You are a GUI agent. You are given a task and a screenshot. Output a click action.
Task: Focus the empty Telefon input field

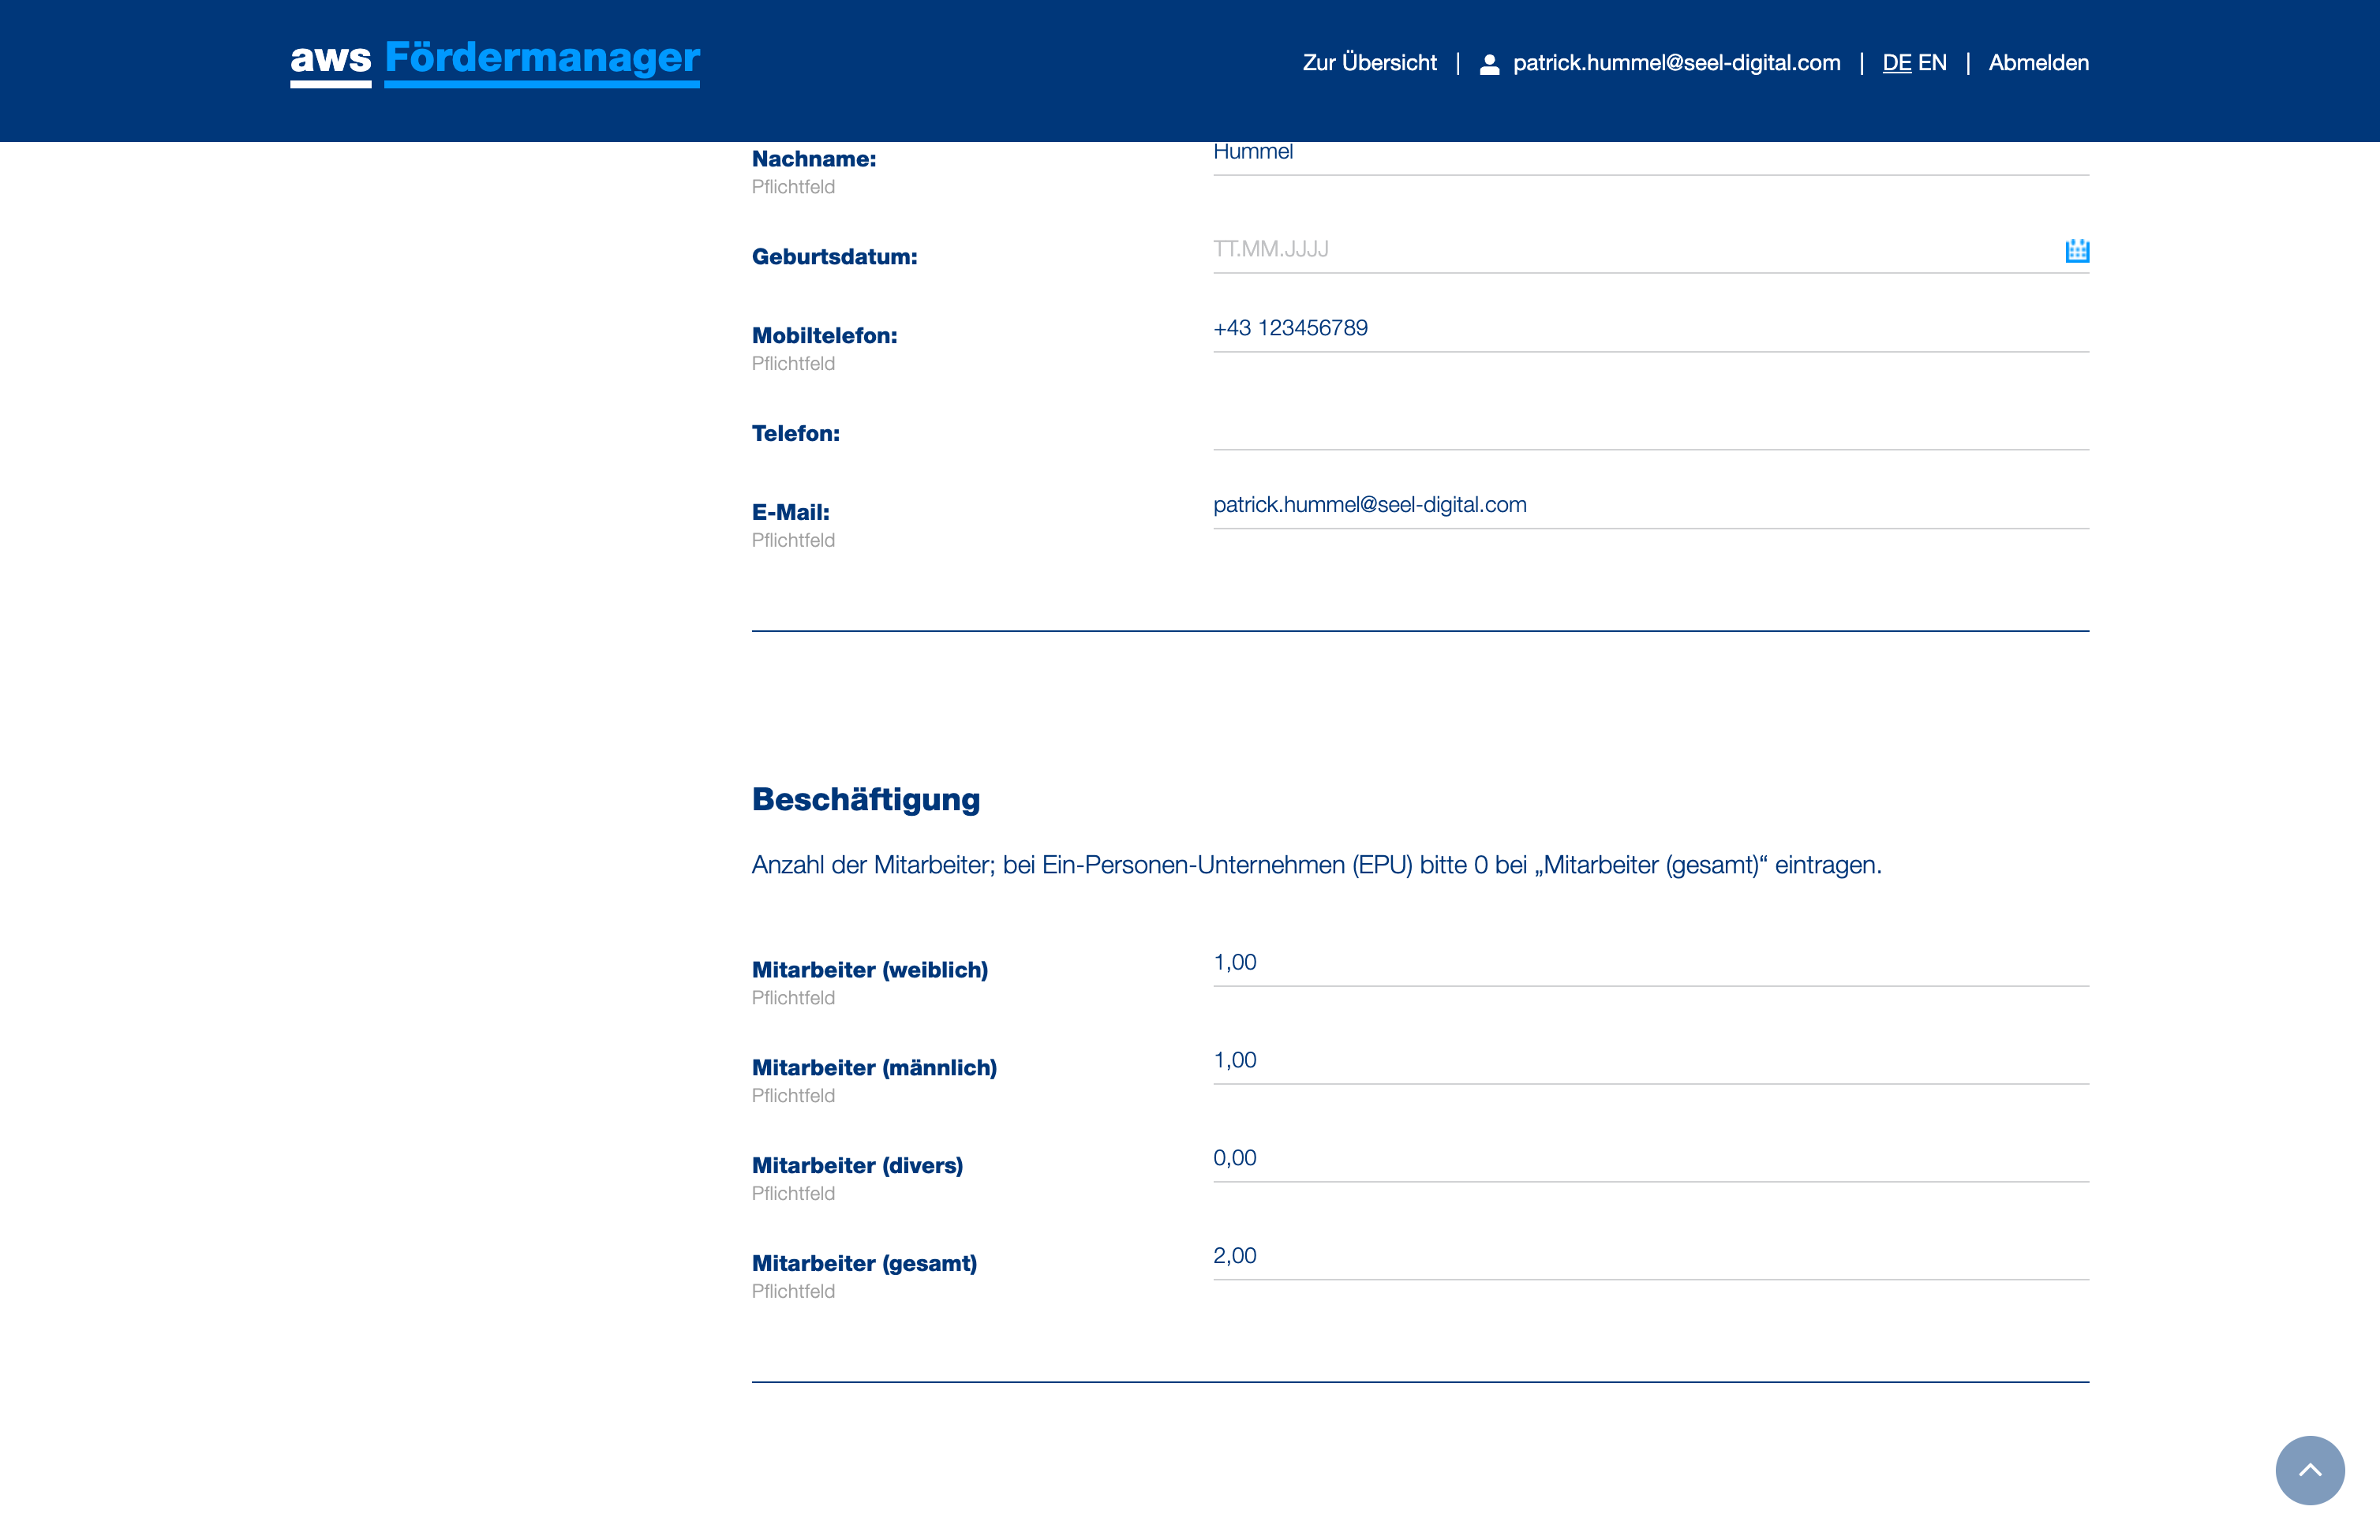pos(1651,426)
